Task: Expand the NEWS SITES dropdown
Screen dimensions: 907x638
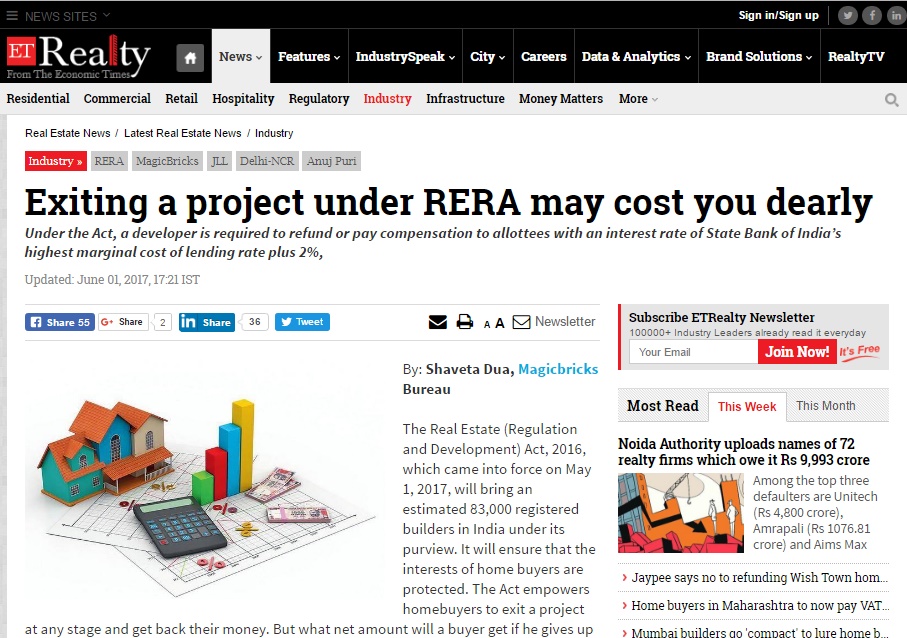Action: coord(67,16)
